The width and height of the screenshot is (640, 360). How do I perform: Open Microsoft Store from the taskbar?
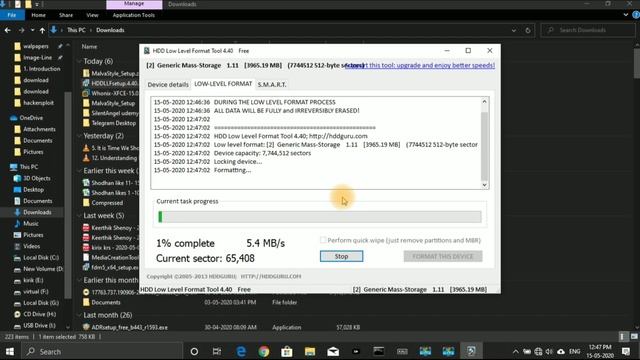pyautogui.click(x=287, y=351)
